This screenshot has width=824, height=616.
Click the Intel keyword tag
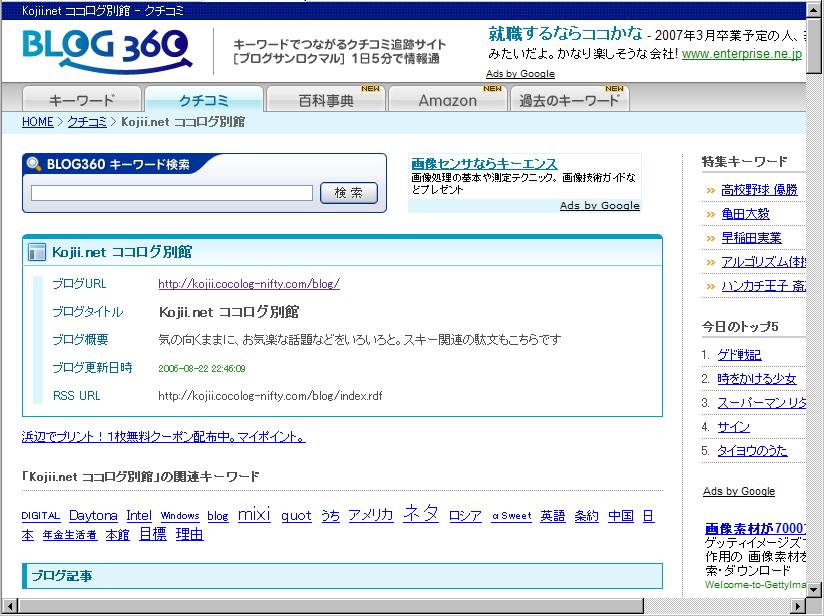(x=139, y=516)
